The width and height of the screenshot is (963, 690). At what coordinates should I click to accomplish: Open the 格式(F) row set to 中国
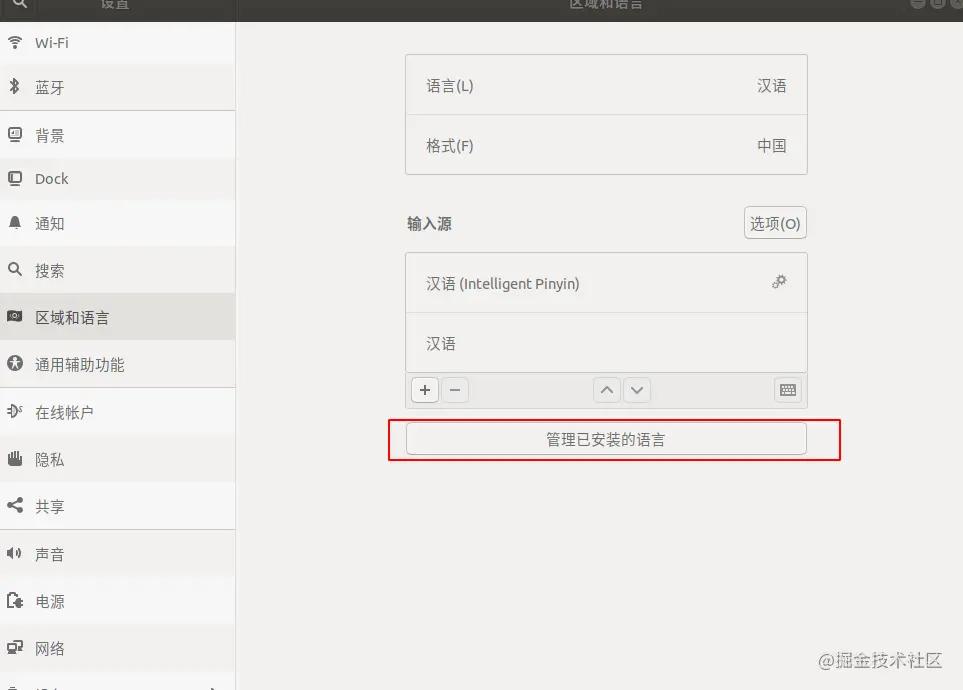click(606, 145)
